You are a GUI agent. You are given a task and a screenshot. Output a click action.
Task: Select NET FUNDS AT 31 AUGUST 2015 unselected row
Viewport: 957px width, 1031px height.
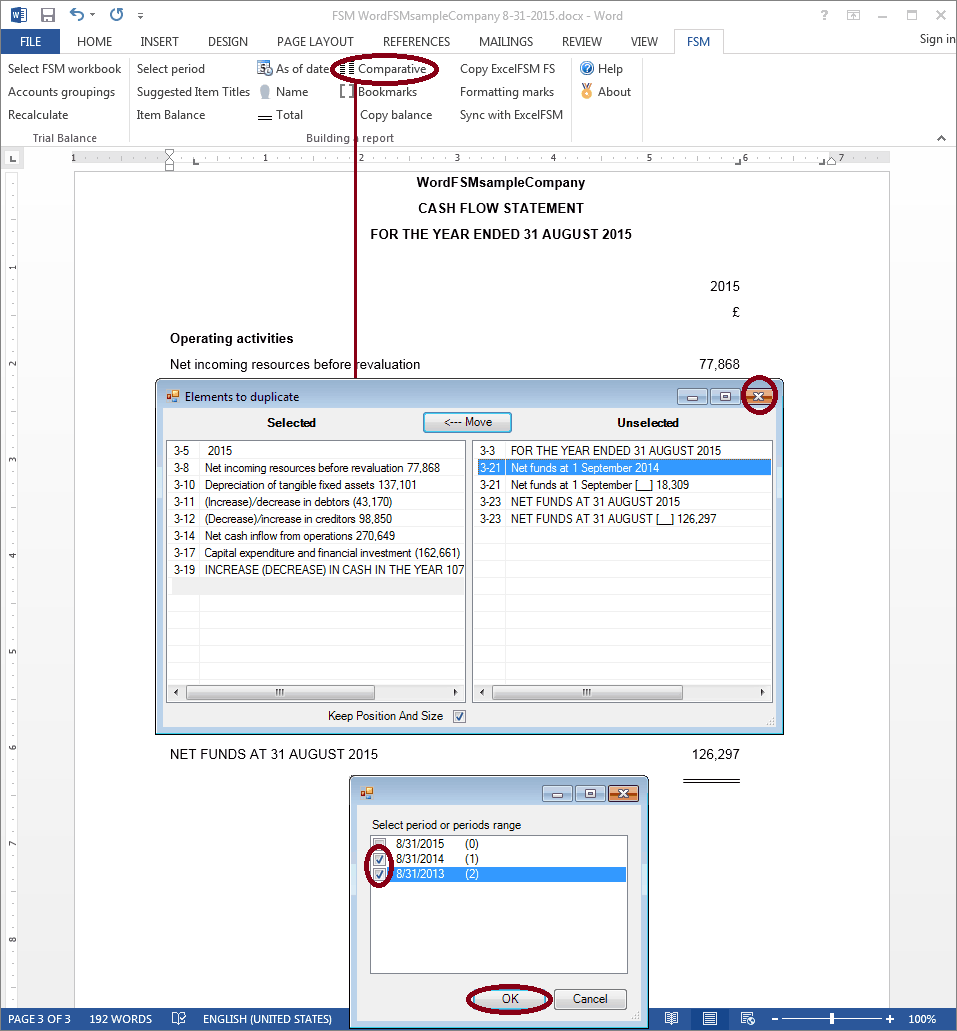624,502
